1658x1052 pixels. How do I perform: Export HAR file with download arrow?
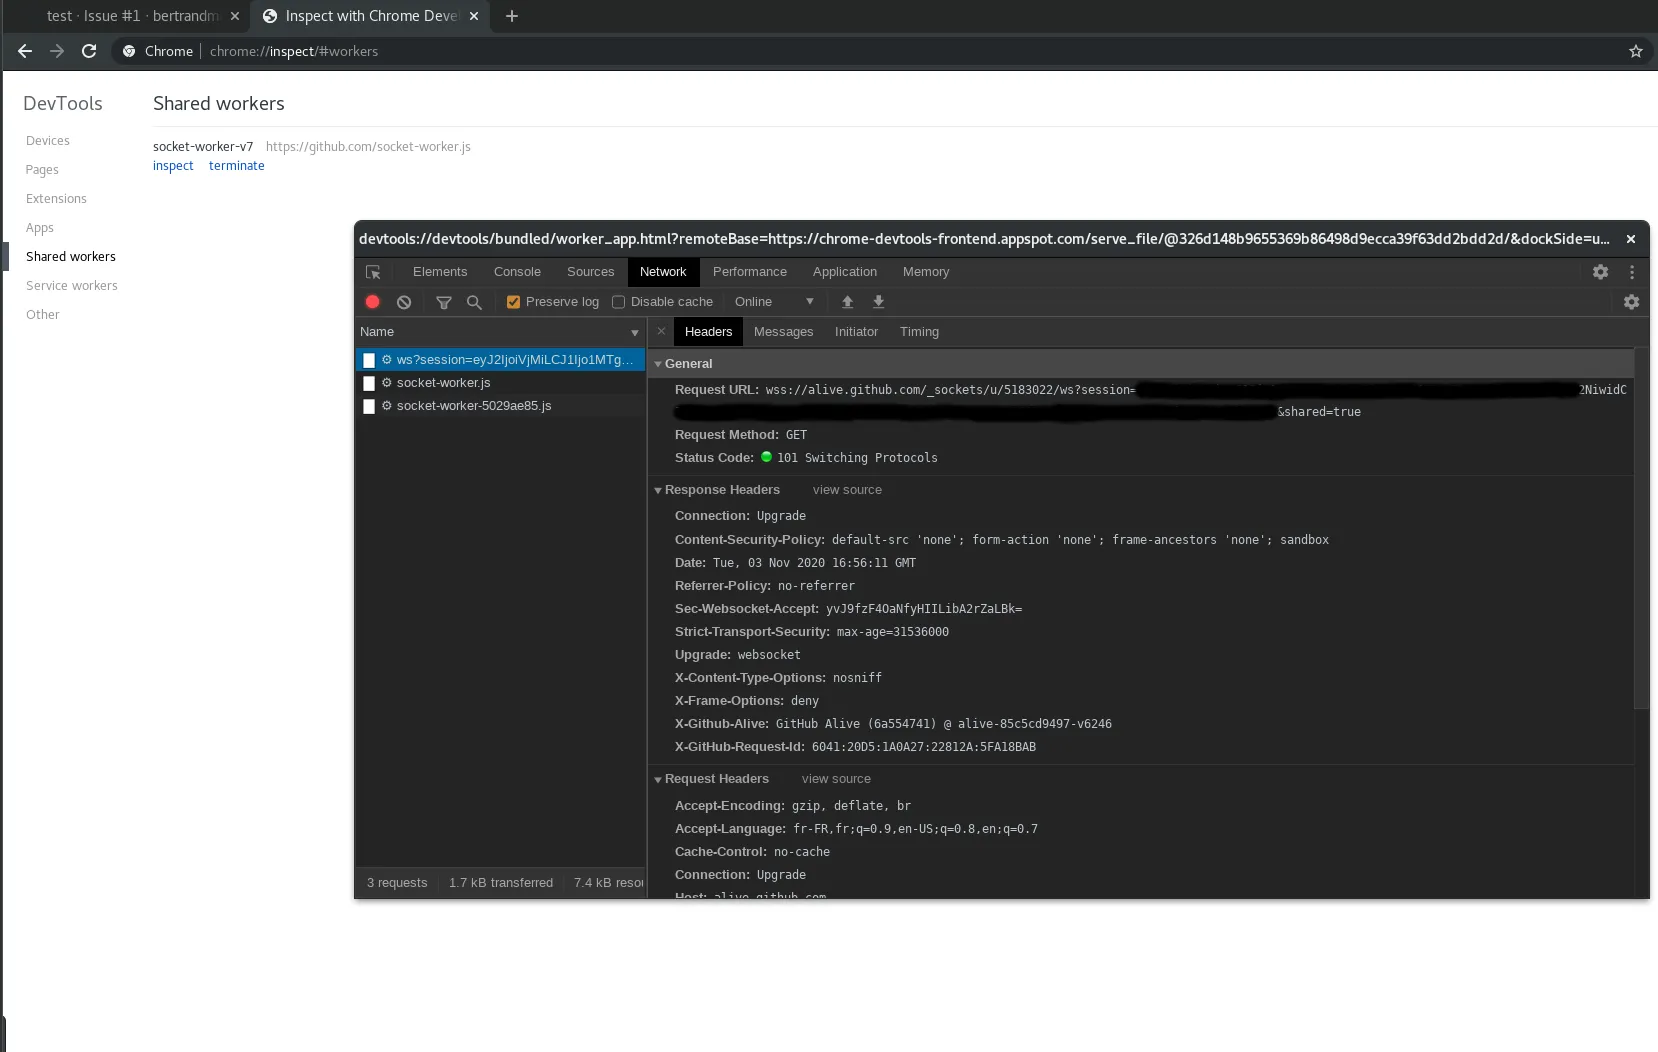[879, 302]
